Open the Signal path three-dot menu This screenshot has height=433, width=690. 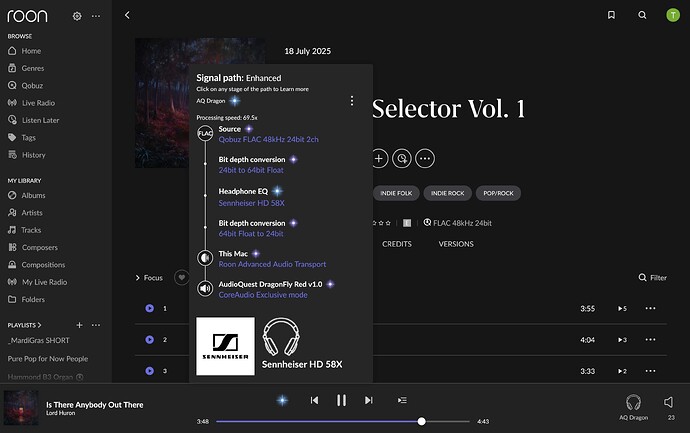tap(351, 101)
